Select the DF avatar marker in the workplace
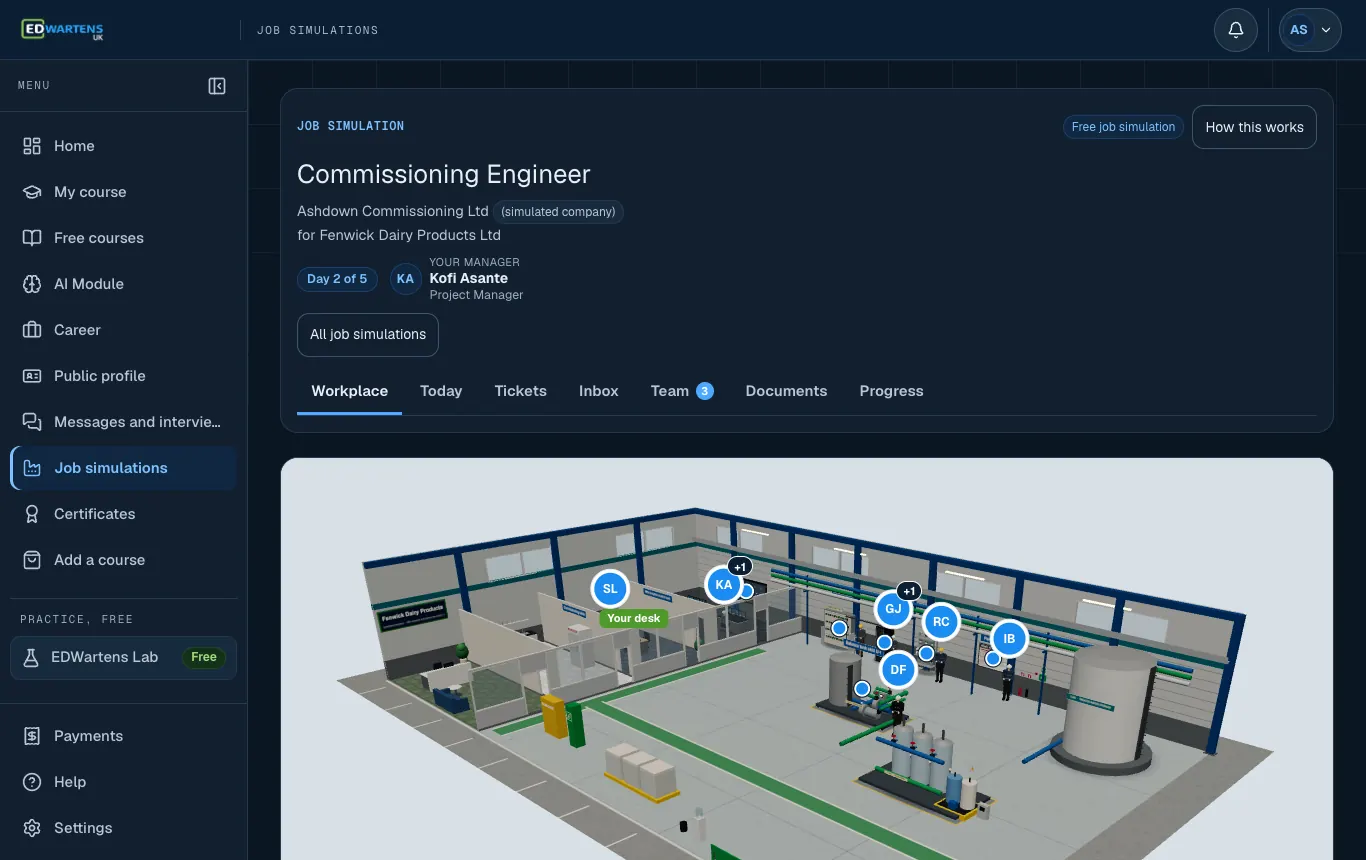1366x860 pixels. [898, 670]
